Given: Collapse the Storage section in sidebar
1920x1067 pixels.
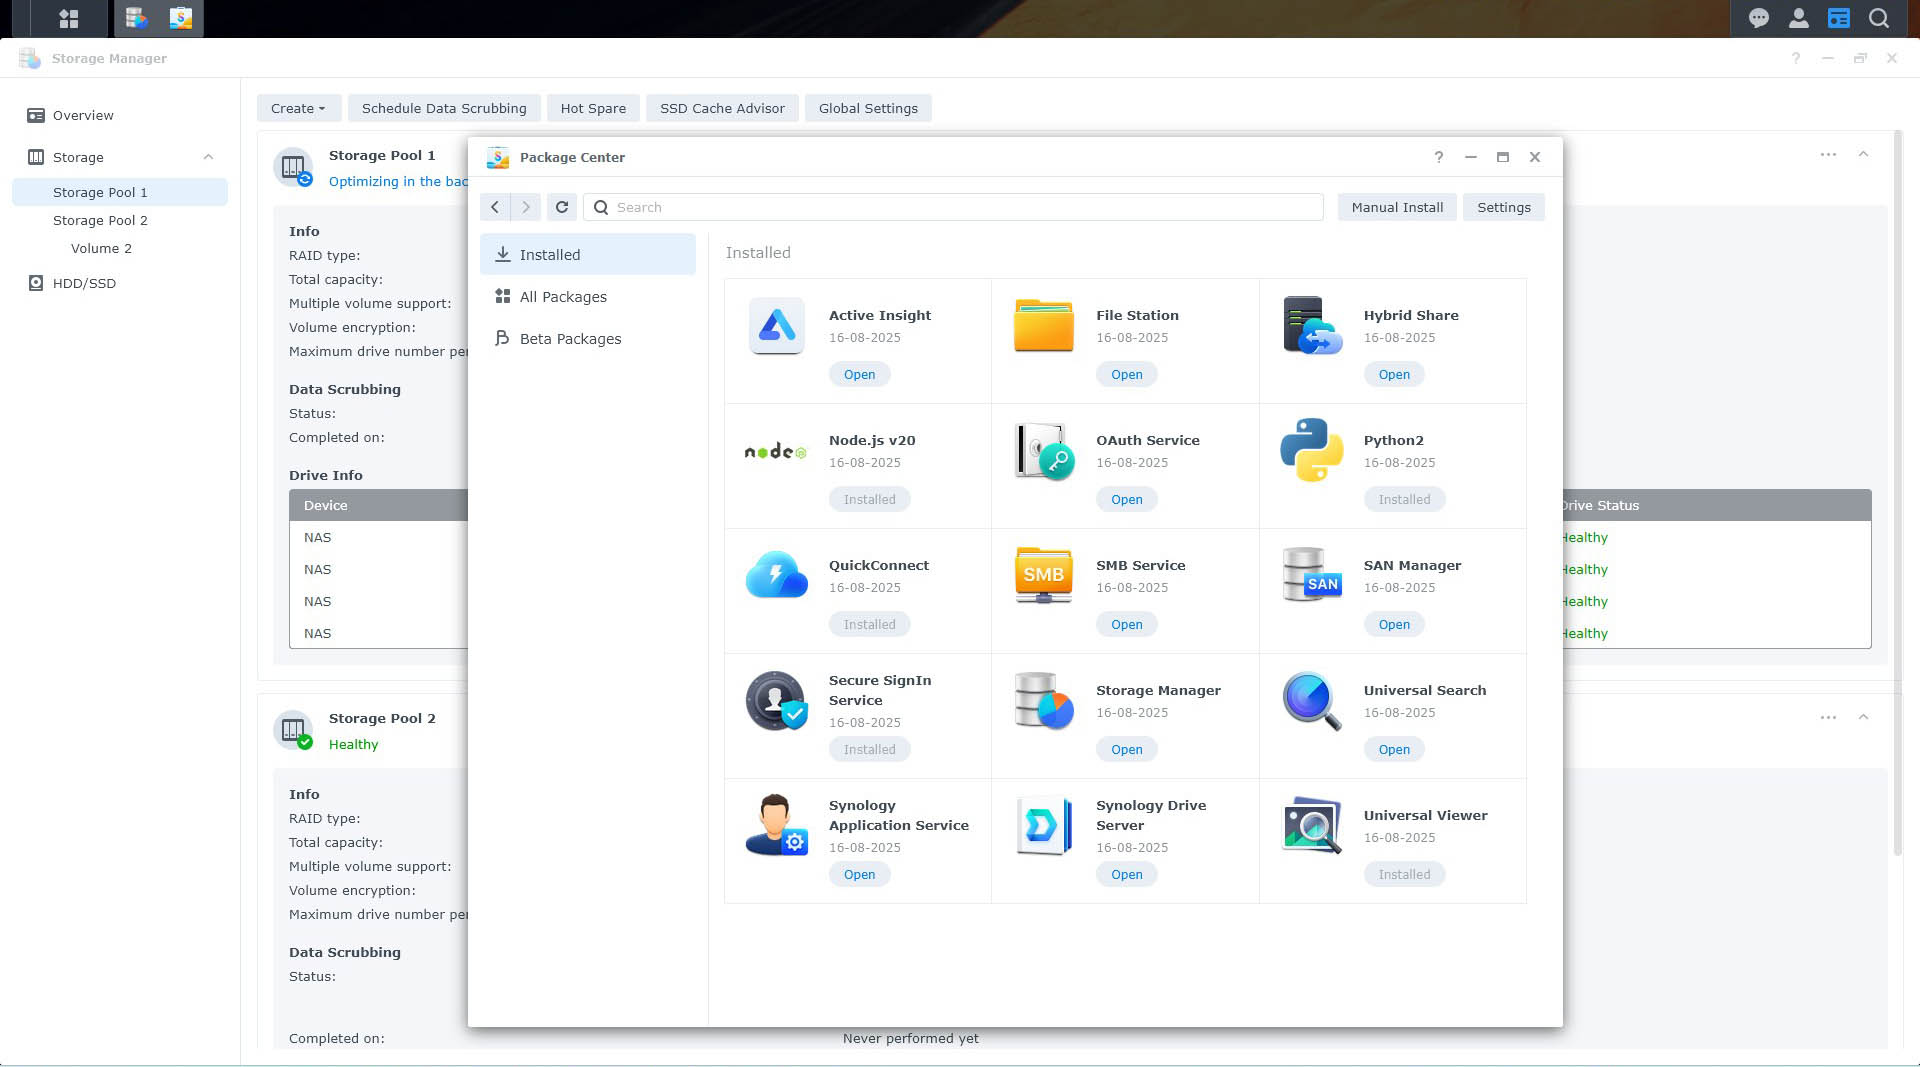Looking at the screenshot, I should [208, 157].
